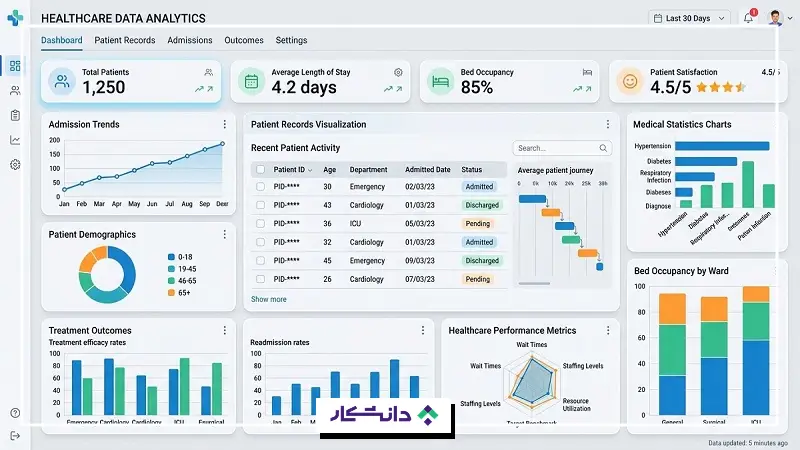Check the box for the ICU patient row
Screen dimensions: 800x450
point(260,223)
